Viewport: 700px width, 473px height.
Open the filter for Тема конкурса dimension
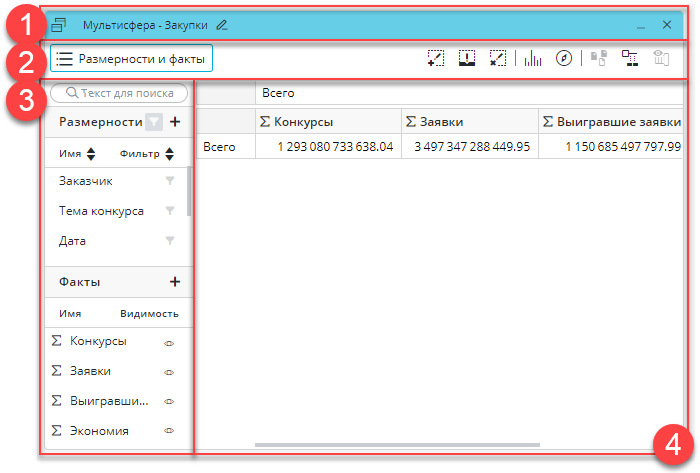click(169, 211)
